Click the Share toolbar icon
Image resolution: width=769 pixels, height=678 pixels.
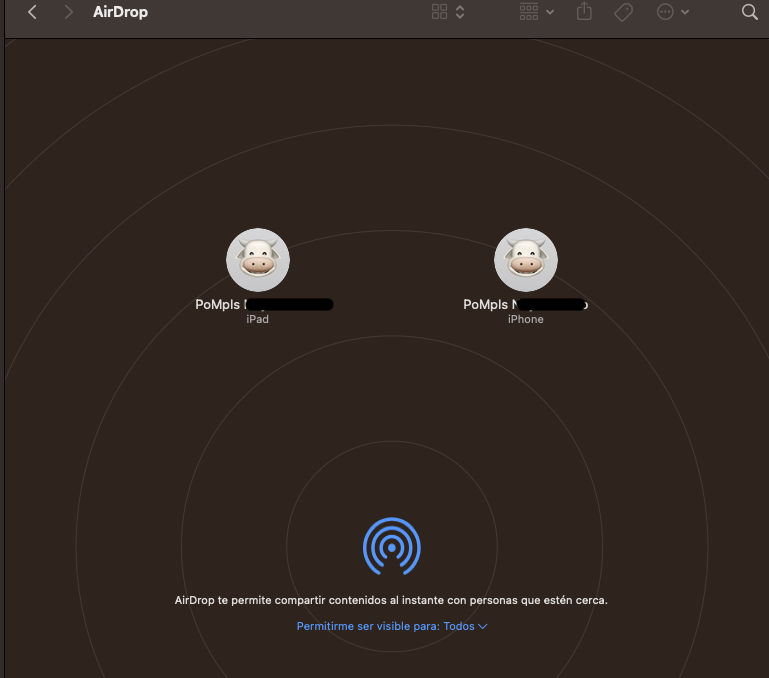coord(584,11)
